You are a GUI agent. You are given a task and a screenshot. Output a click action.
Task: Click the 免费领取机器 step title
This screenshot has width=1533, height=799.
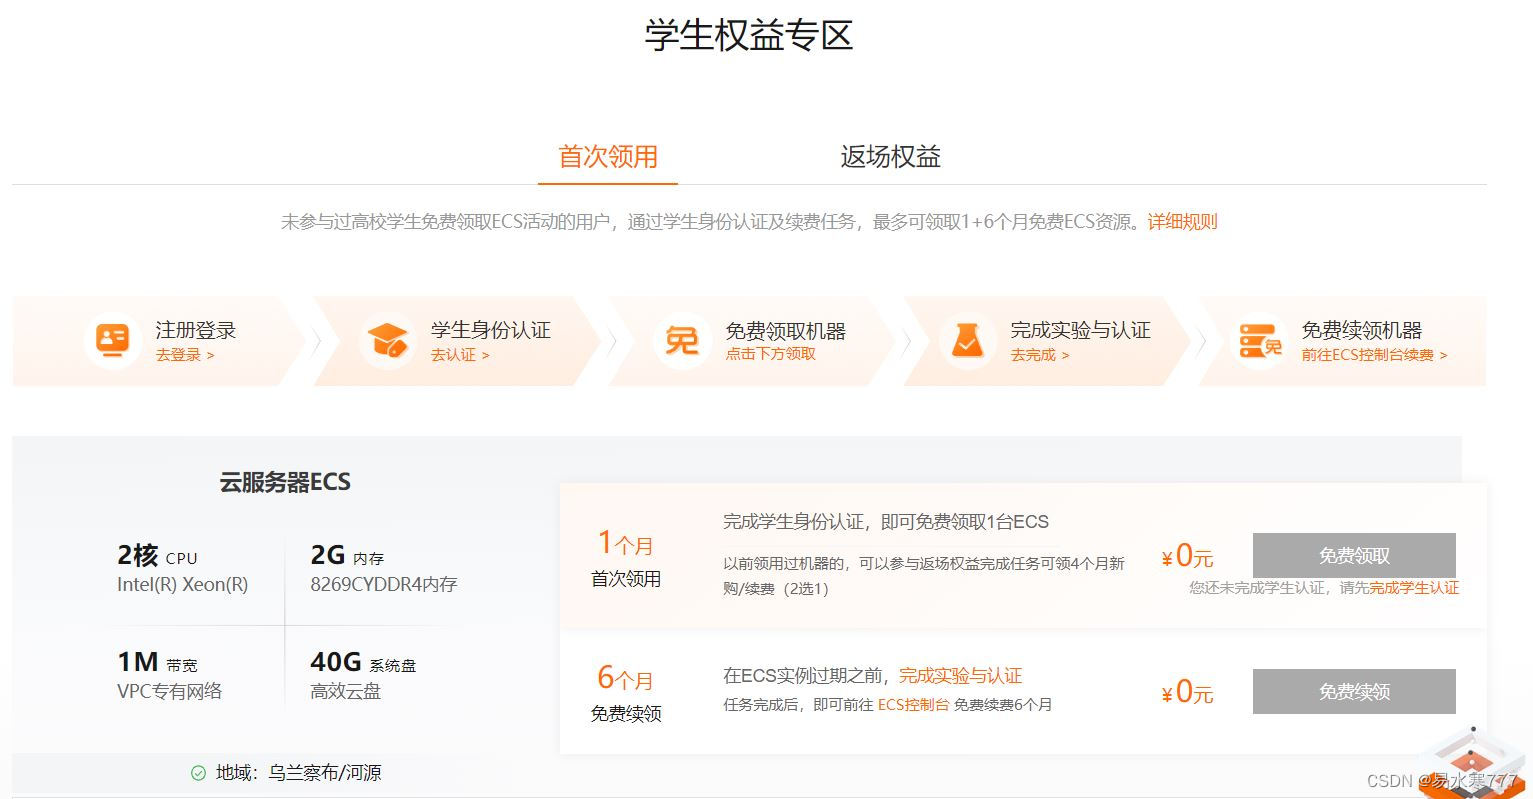click(x=786, y=330)
